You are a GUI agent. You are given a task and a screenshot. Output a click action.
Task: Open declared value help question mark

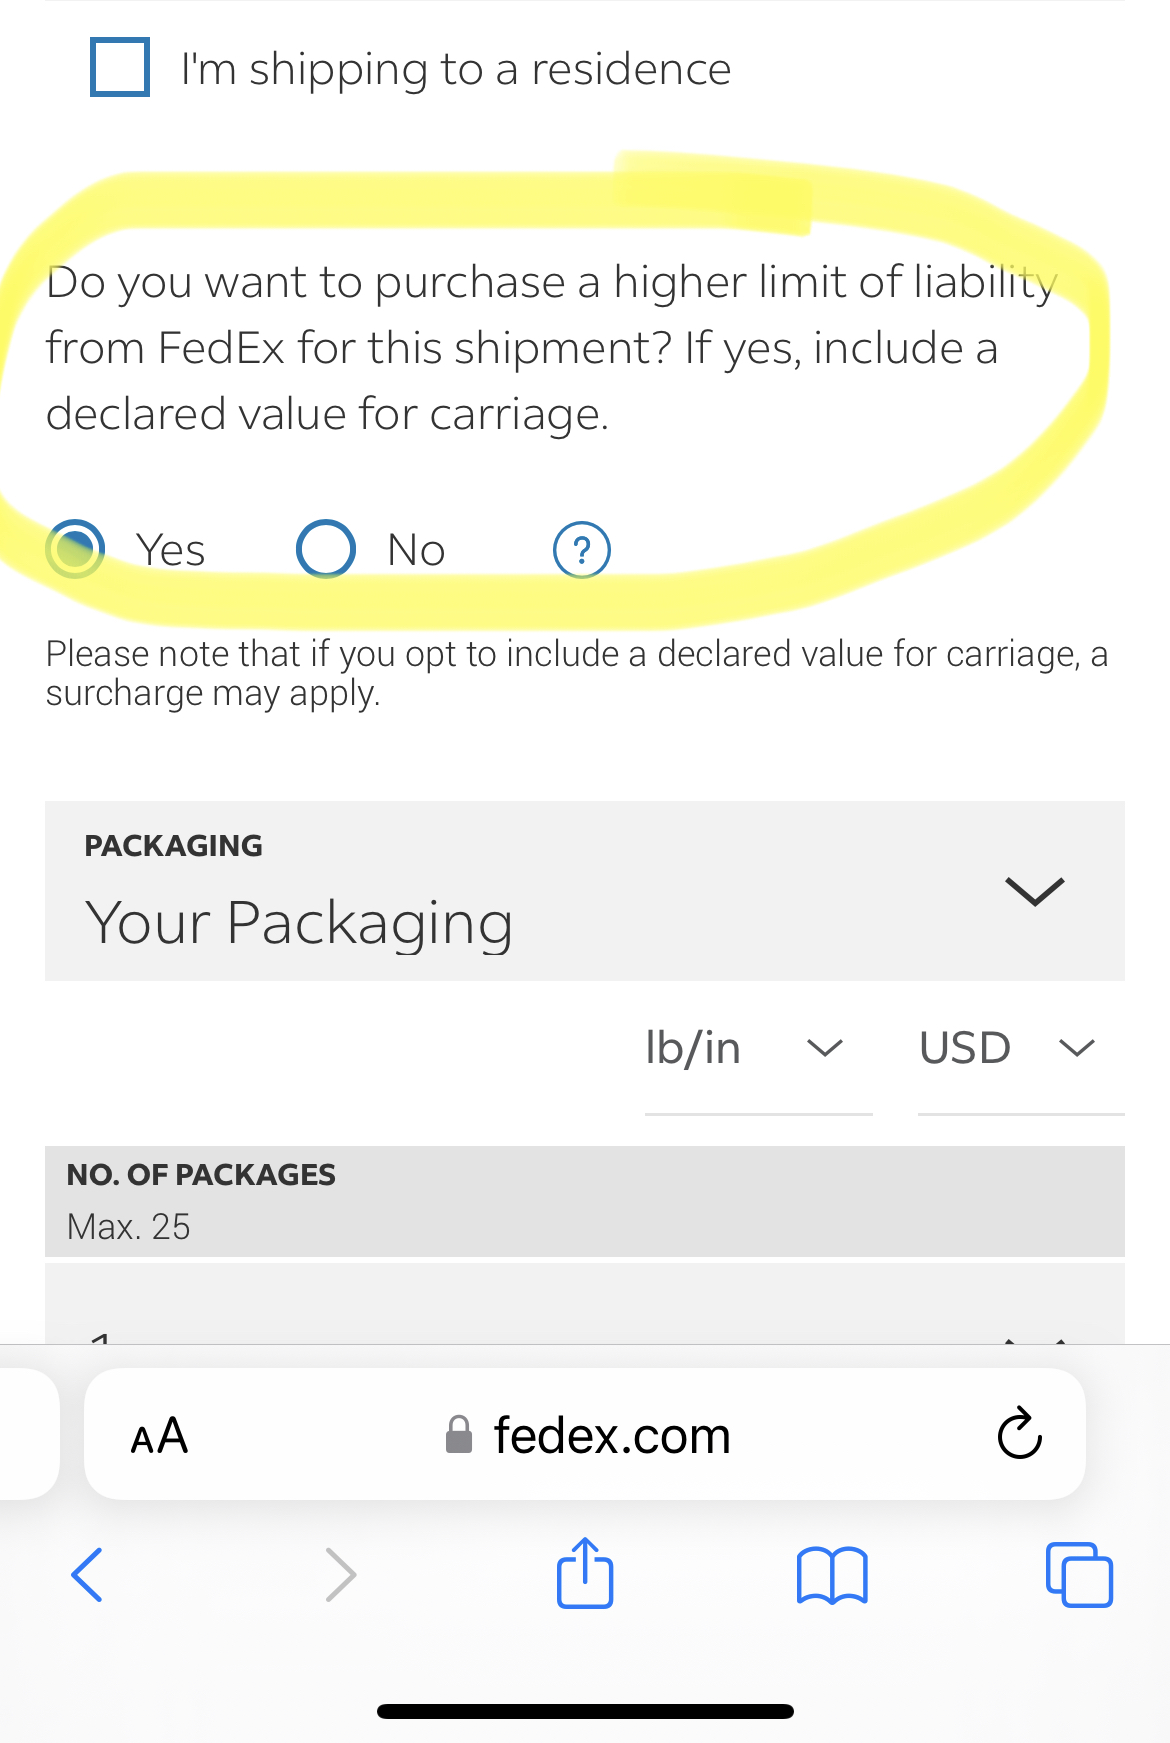click(582, 550)
